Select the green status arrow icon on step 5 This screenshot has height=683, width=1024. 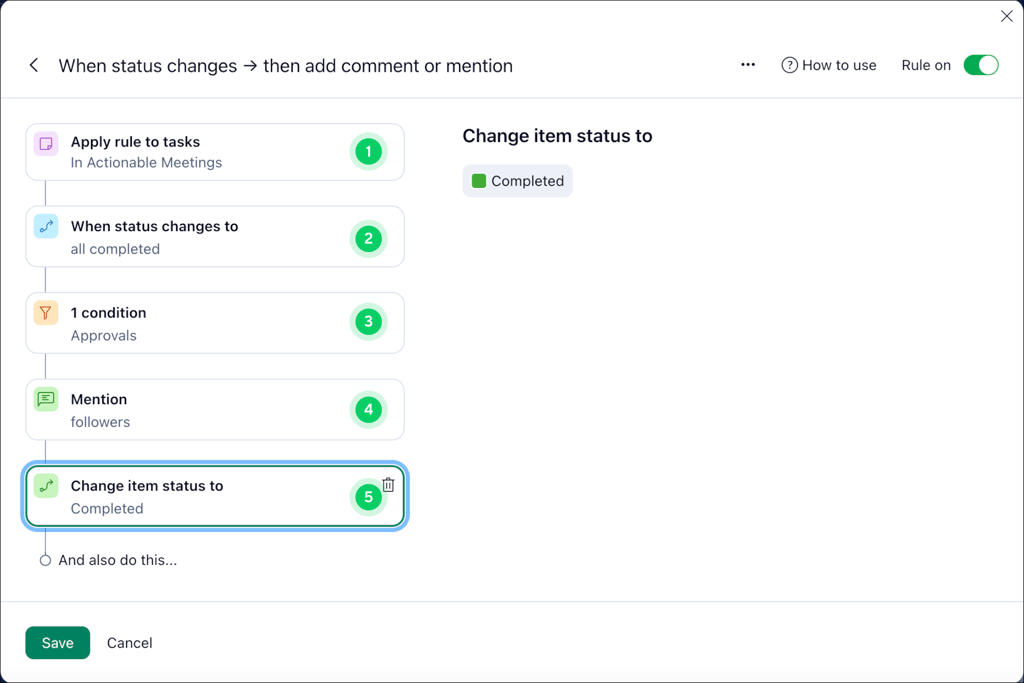coord(45,485)
